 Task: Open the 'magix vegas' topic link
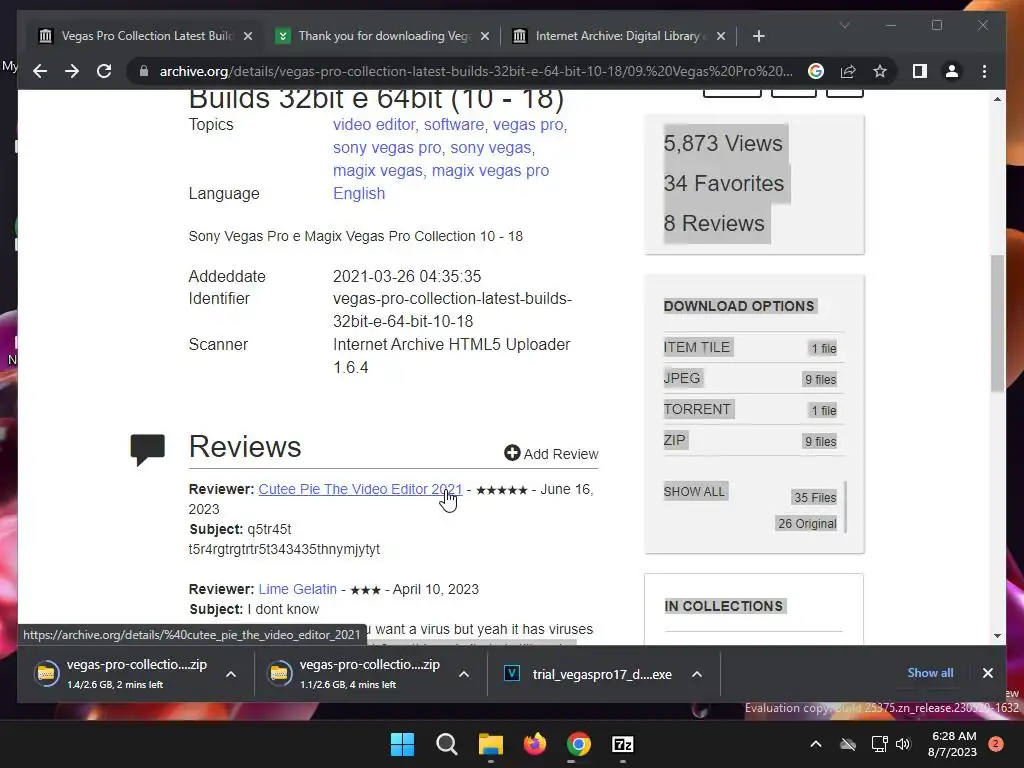coord(377,170)
